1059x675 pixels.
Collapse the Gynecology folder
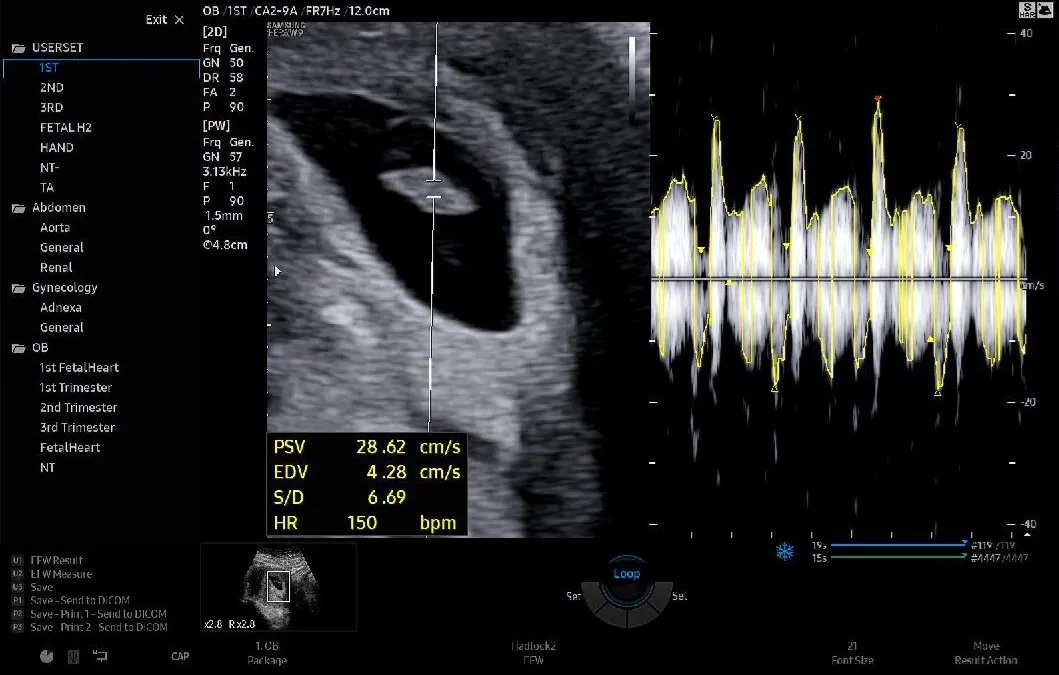[18, 288]
